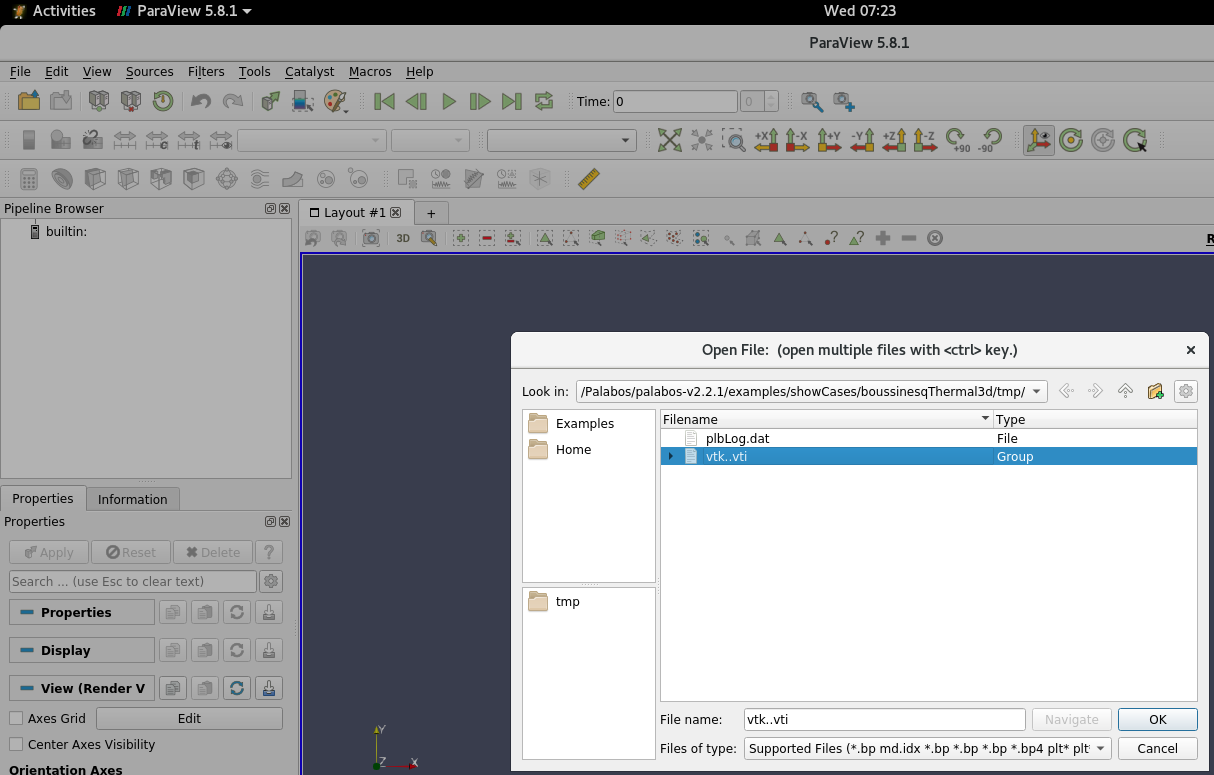Open the Filters menu
1214x775 pixels.
click(206, 71)
